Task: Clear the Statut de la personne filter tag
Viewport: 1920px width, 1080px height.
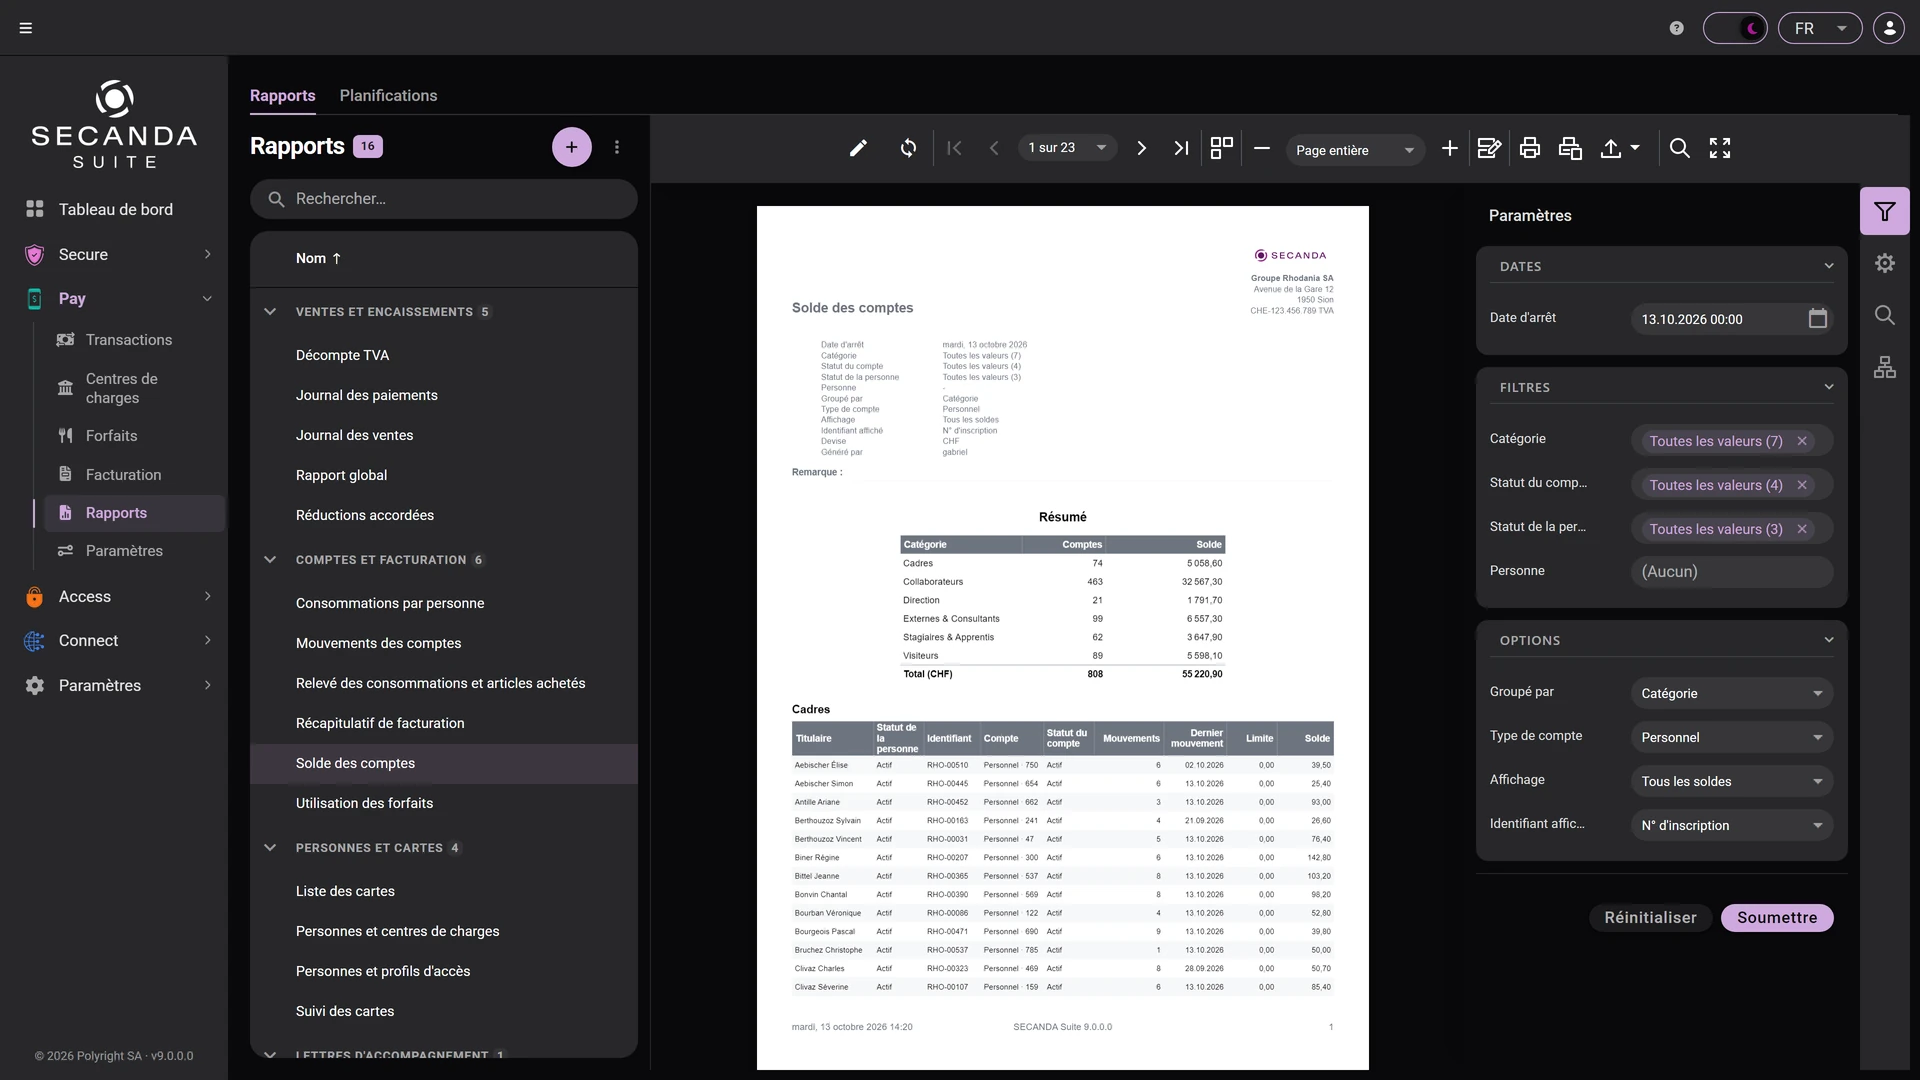Action: click(x=1801, y=529)
